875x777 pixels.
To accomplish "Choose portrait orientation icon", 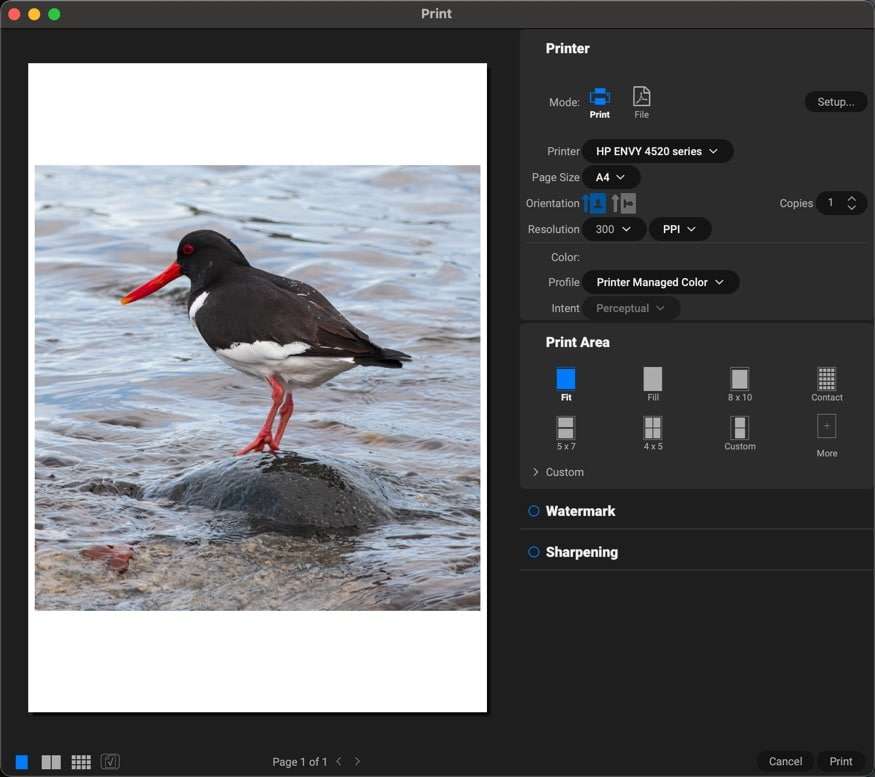I will pos(595,204).
